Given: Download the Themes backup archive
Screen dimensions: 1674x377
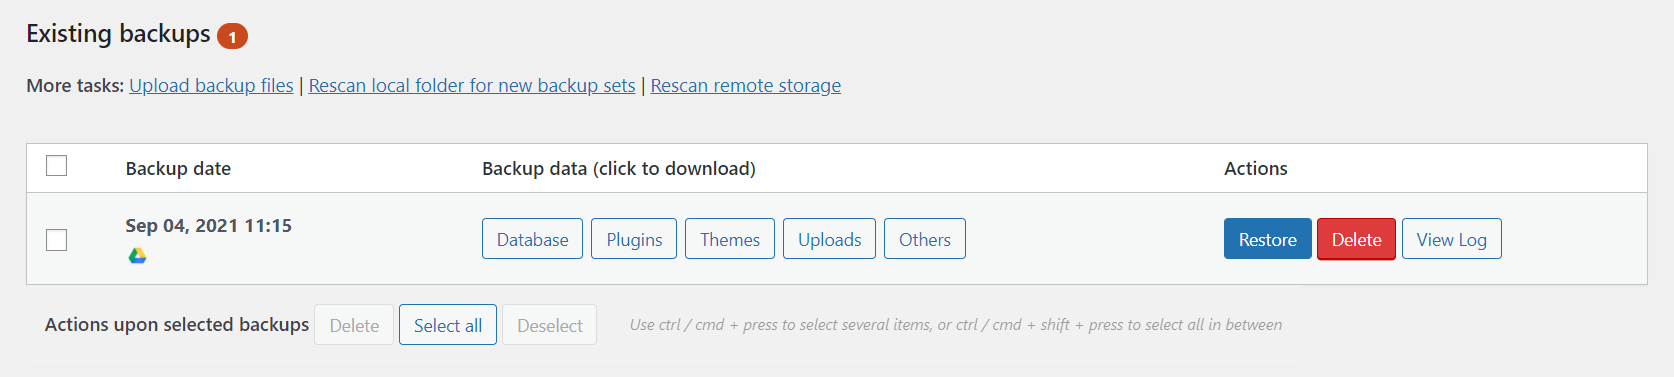Looking at the screenshot, I should [x=730, y=239].
